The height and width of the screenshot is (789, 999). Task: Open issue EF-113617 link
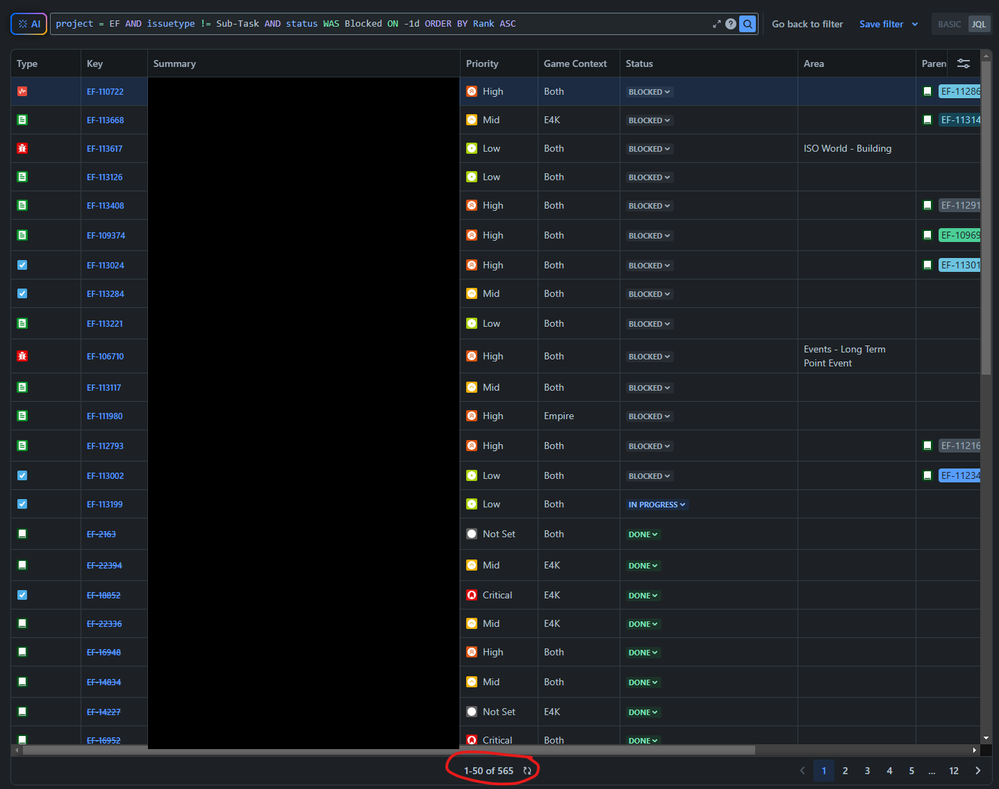coord(104,148)
